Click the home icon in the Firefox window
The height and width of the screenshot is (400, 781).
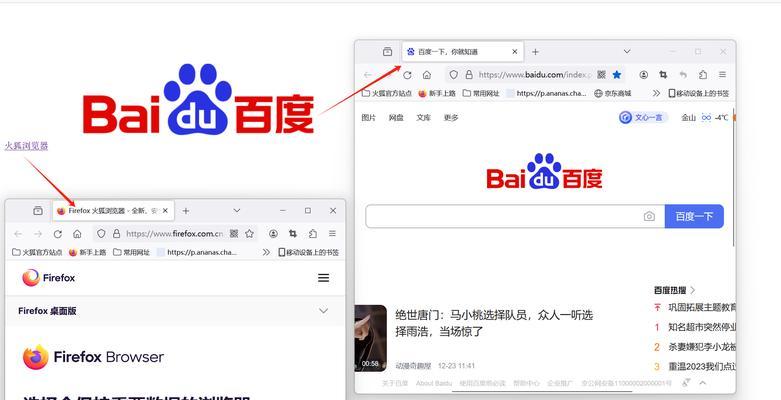click(x=77, y=234)
